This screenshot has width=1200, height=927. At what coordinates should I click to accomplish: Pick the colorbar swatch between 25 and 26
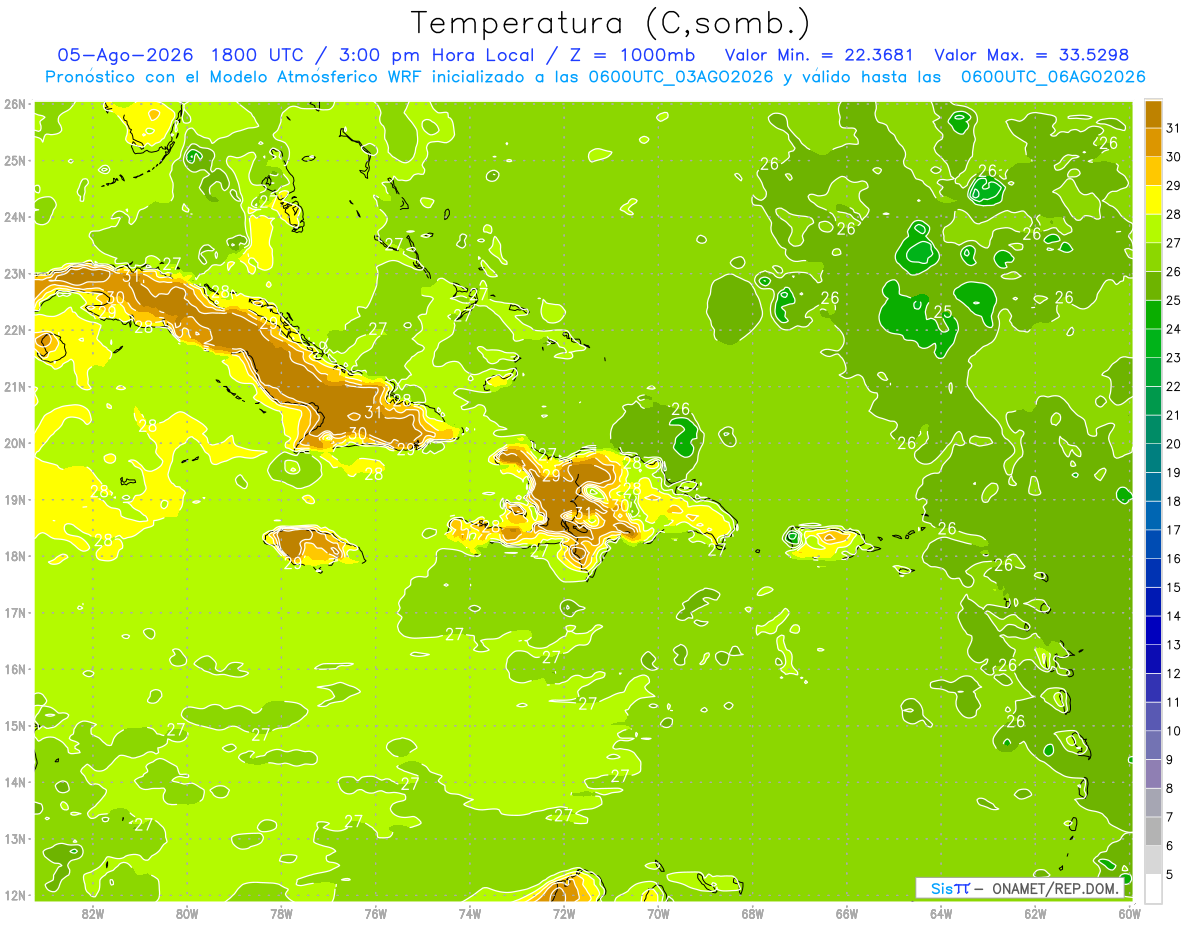pos(1153,286)
